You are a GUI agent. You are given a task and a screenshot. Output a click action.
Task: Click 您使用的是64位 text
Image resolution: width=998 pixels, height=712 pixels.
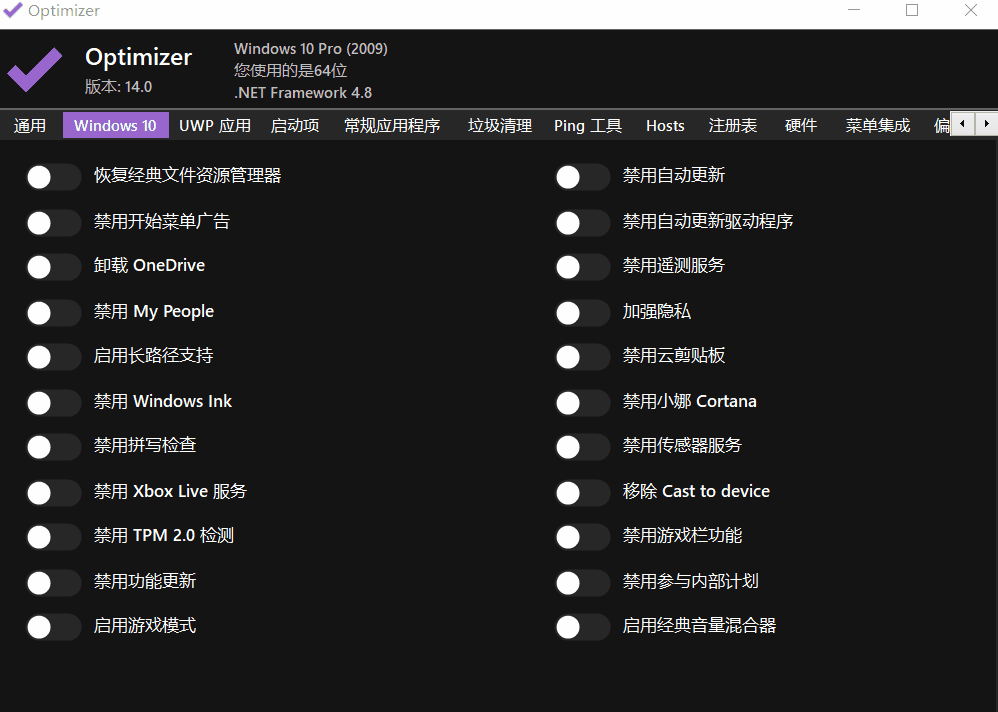pyautogui.click(x=290, y=71)
